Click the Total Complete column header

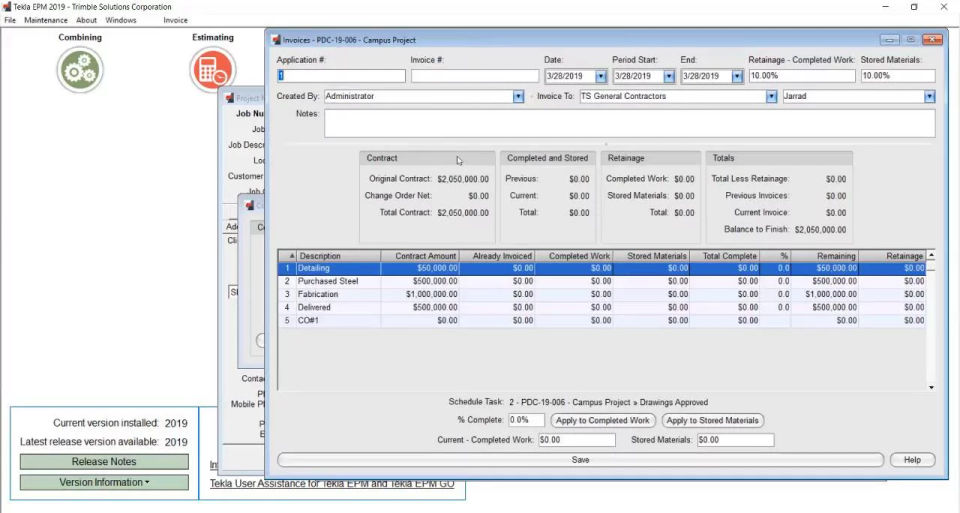click(x=725, y=256)
